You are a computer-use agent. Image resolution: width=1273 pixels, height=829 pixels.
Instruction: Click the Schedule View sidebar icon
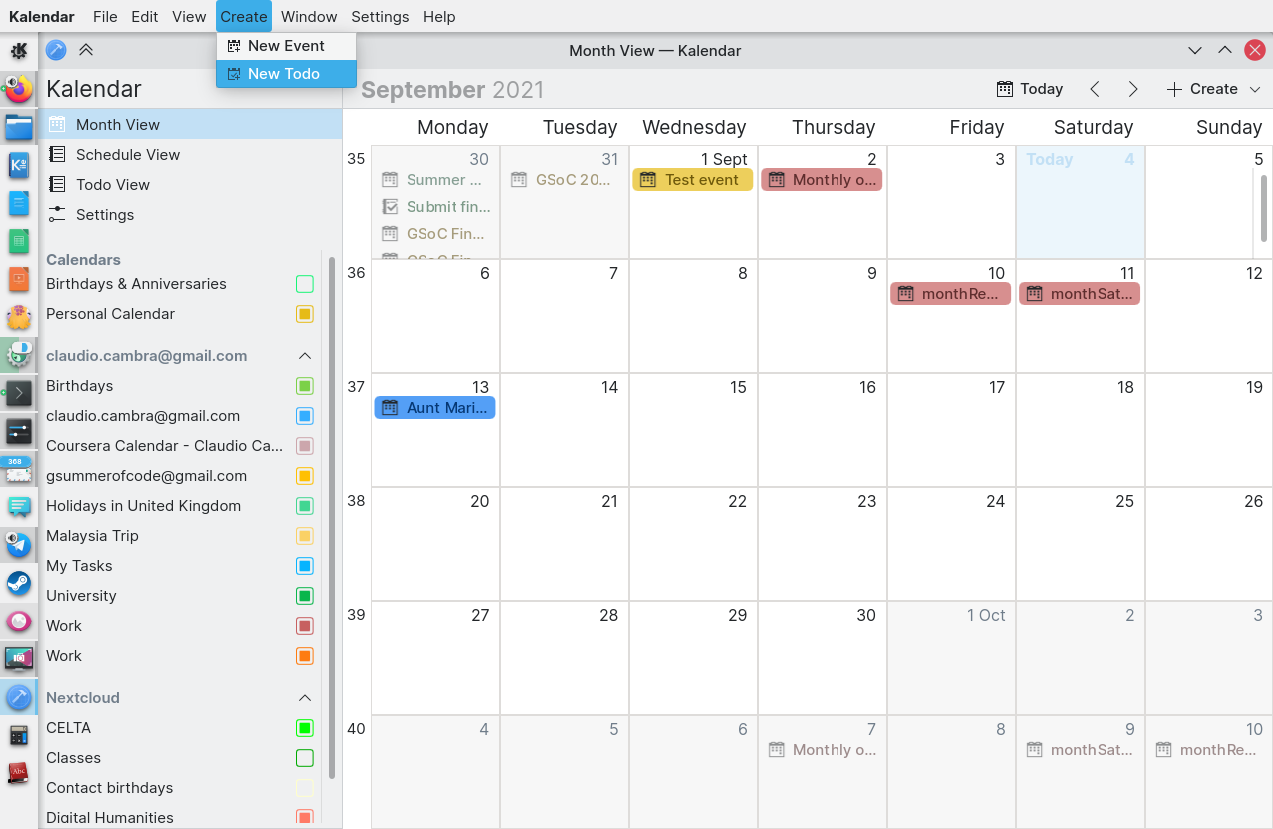pyautogui.click(x=58, y=155)
